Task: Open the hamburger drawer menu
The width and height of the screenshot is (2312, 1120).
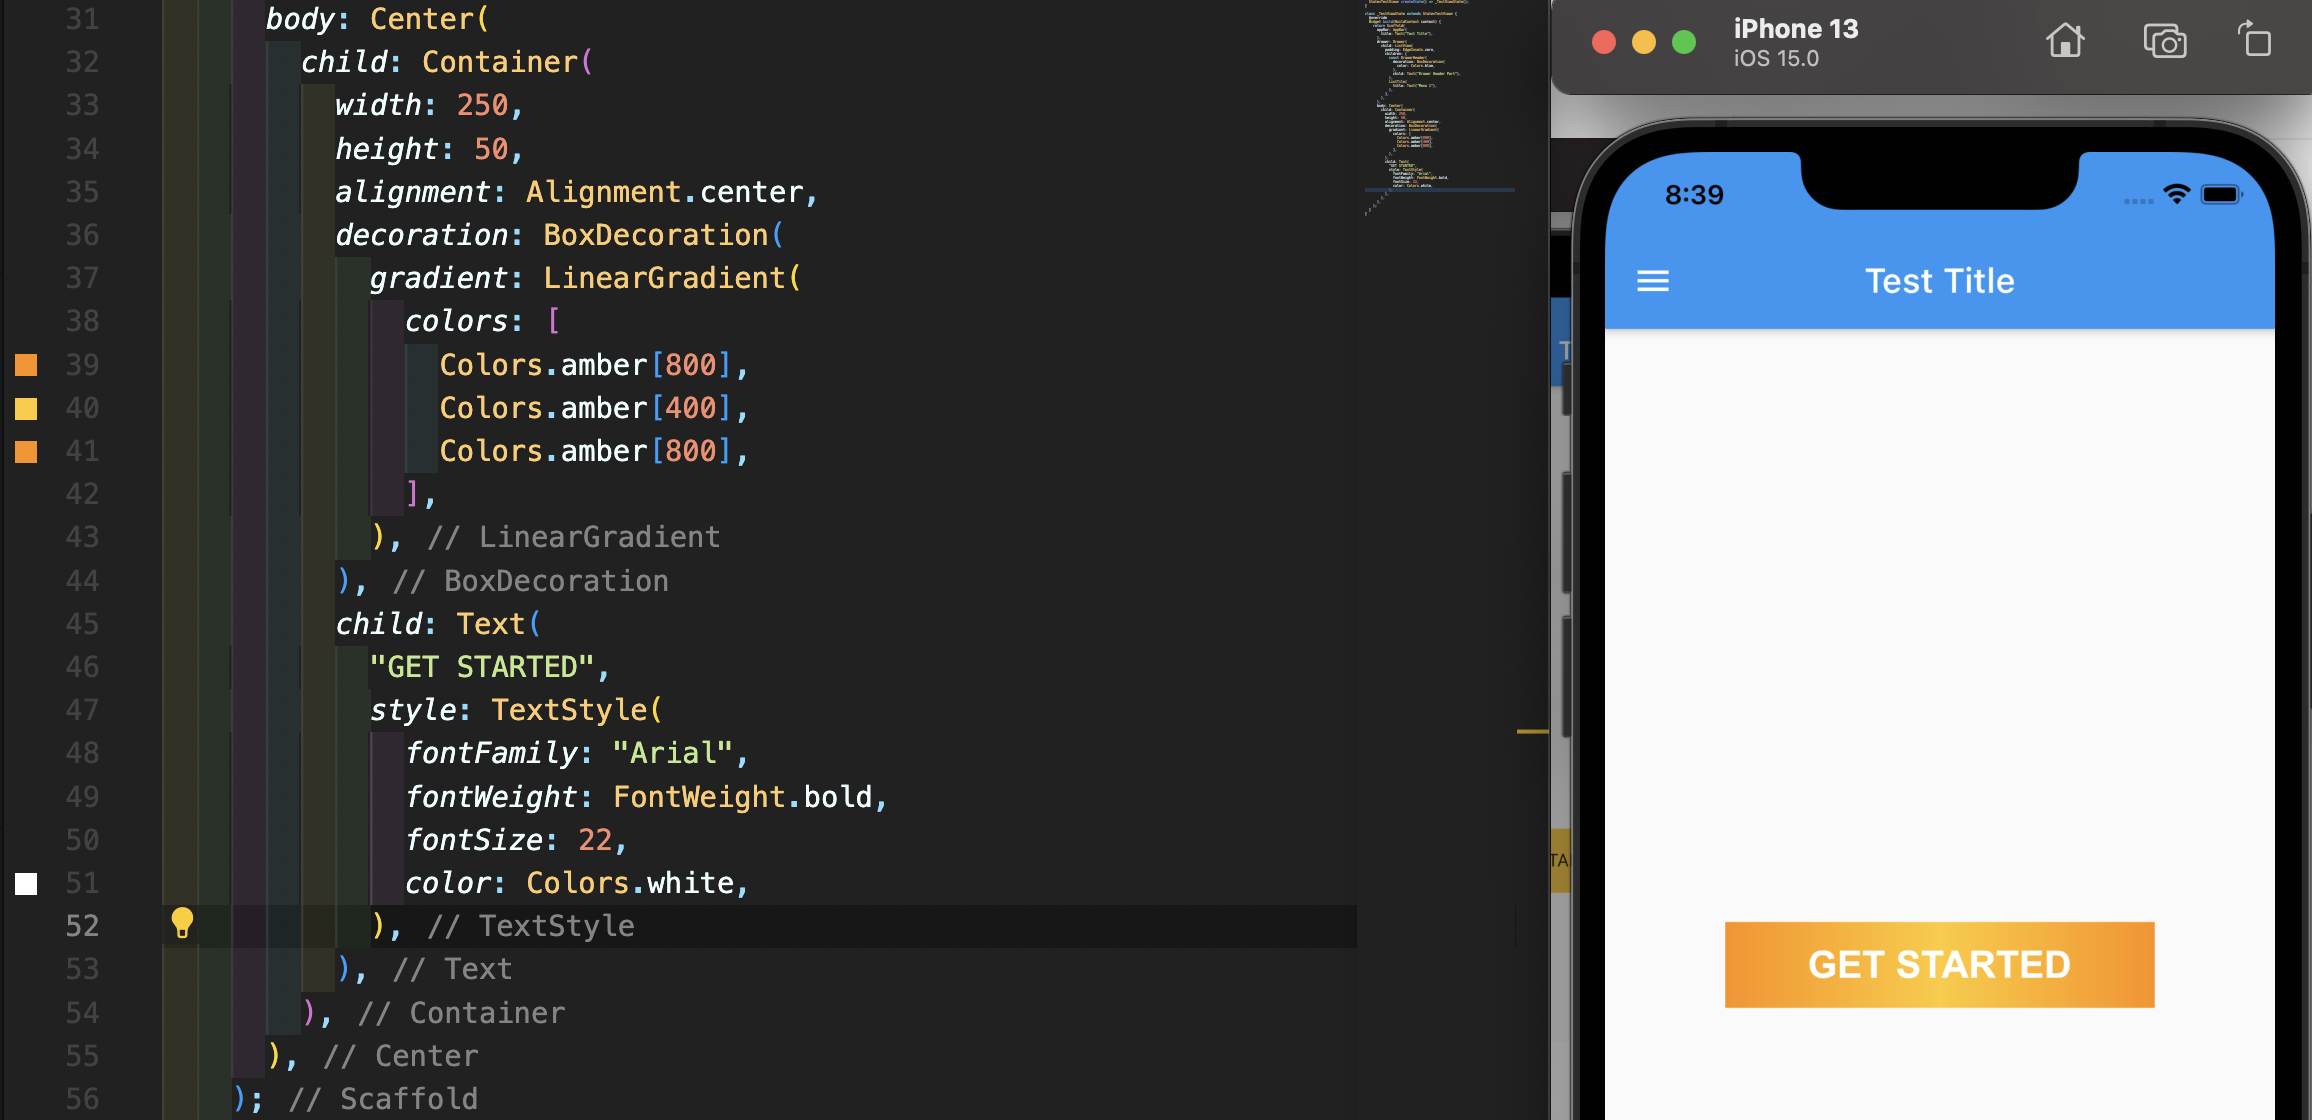Action: tap(1652, 281)
